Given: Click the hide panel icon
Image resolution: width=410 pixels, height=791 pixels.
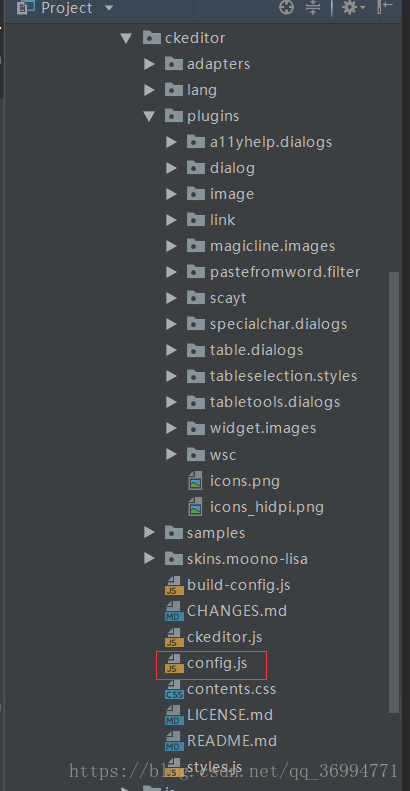Looking at the screenshot, I should (385, 7).
